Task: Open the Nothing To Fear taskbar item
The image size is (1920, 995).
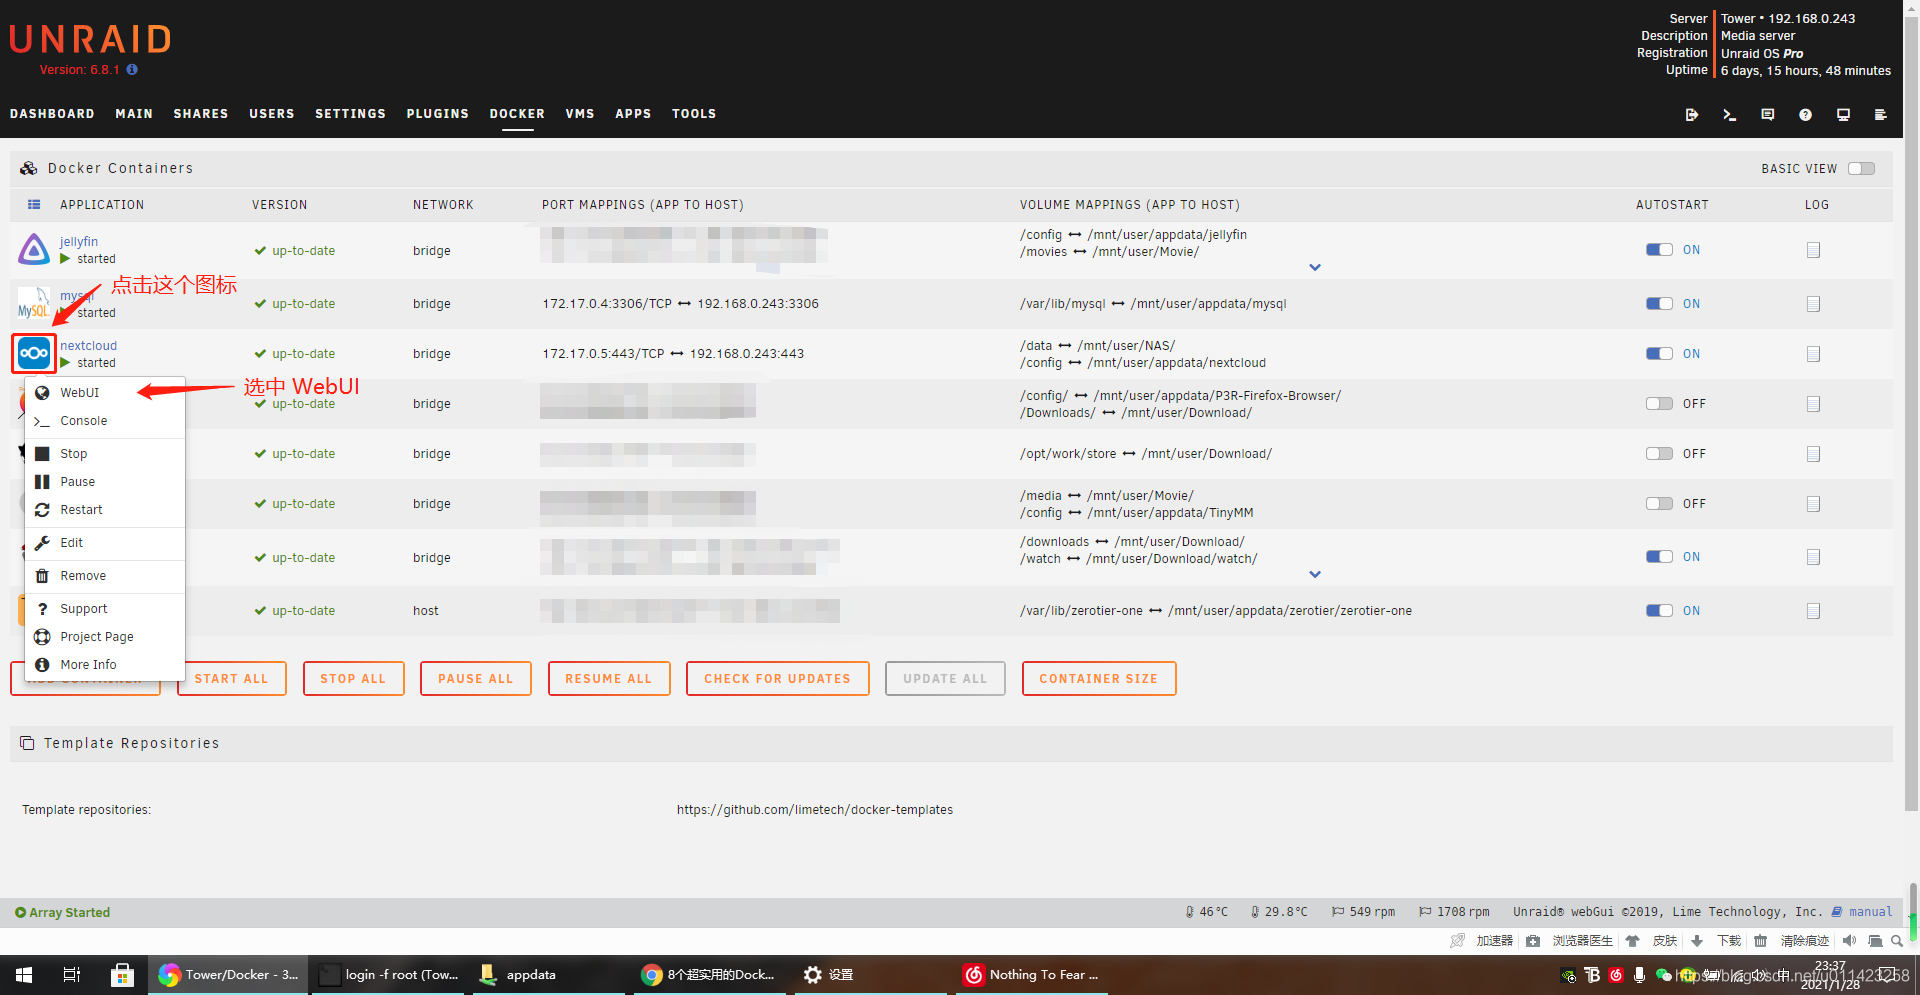Action: point(1030,975)
